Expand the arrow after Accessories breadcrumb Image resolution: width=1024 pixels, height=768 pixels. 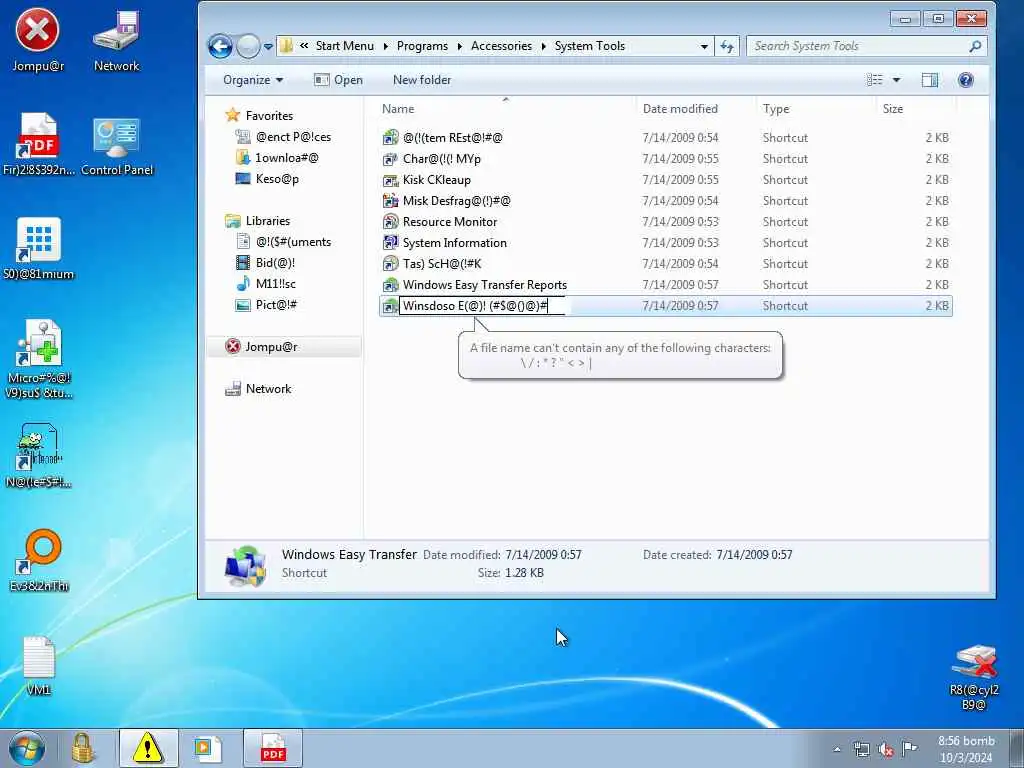point(543,46)
